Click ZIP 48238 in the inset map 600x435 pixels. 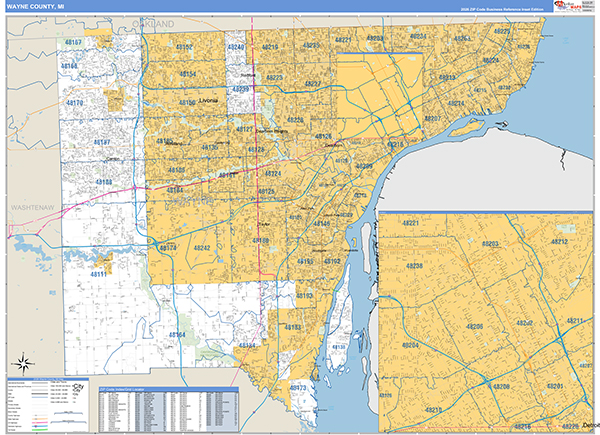[414, 266]
